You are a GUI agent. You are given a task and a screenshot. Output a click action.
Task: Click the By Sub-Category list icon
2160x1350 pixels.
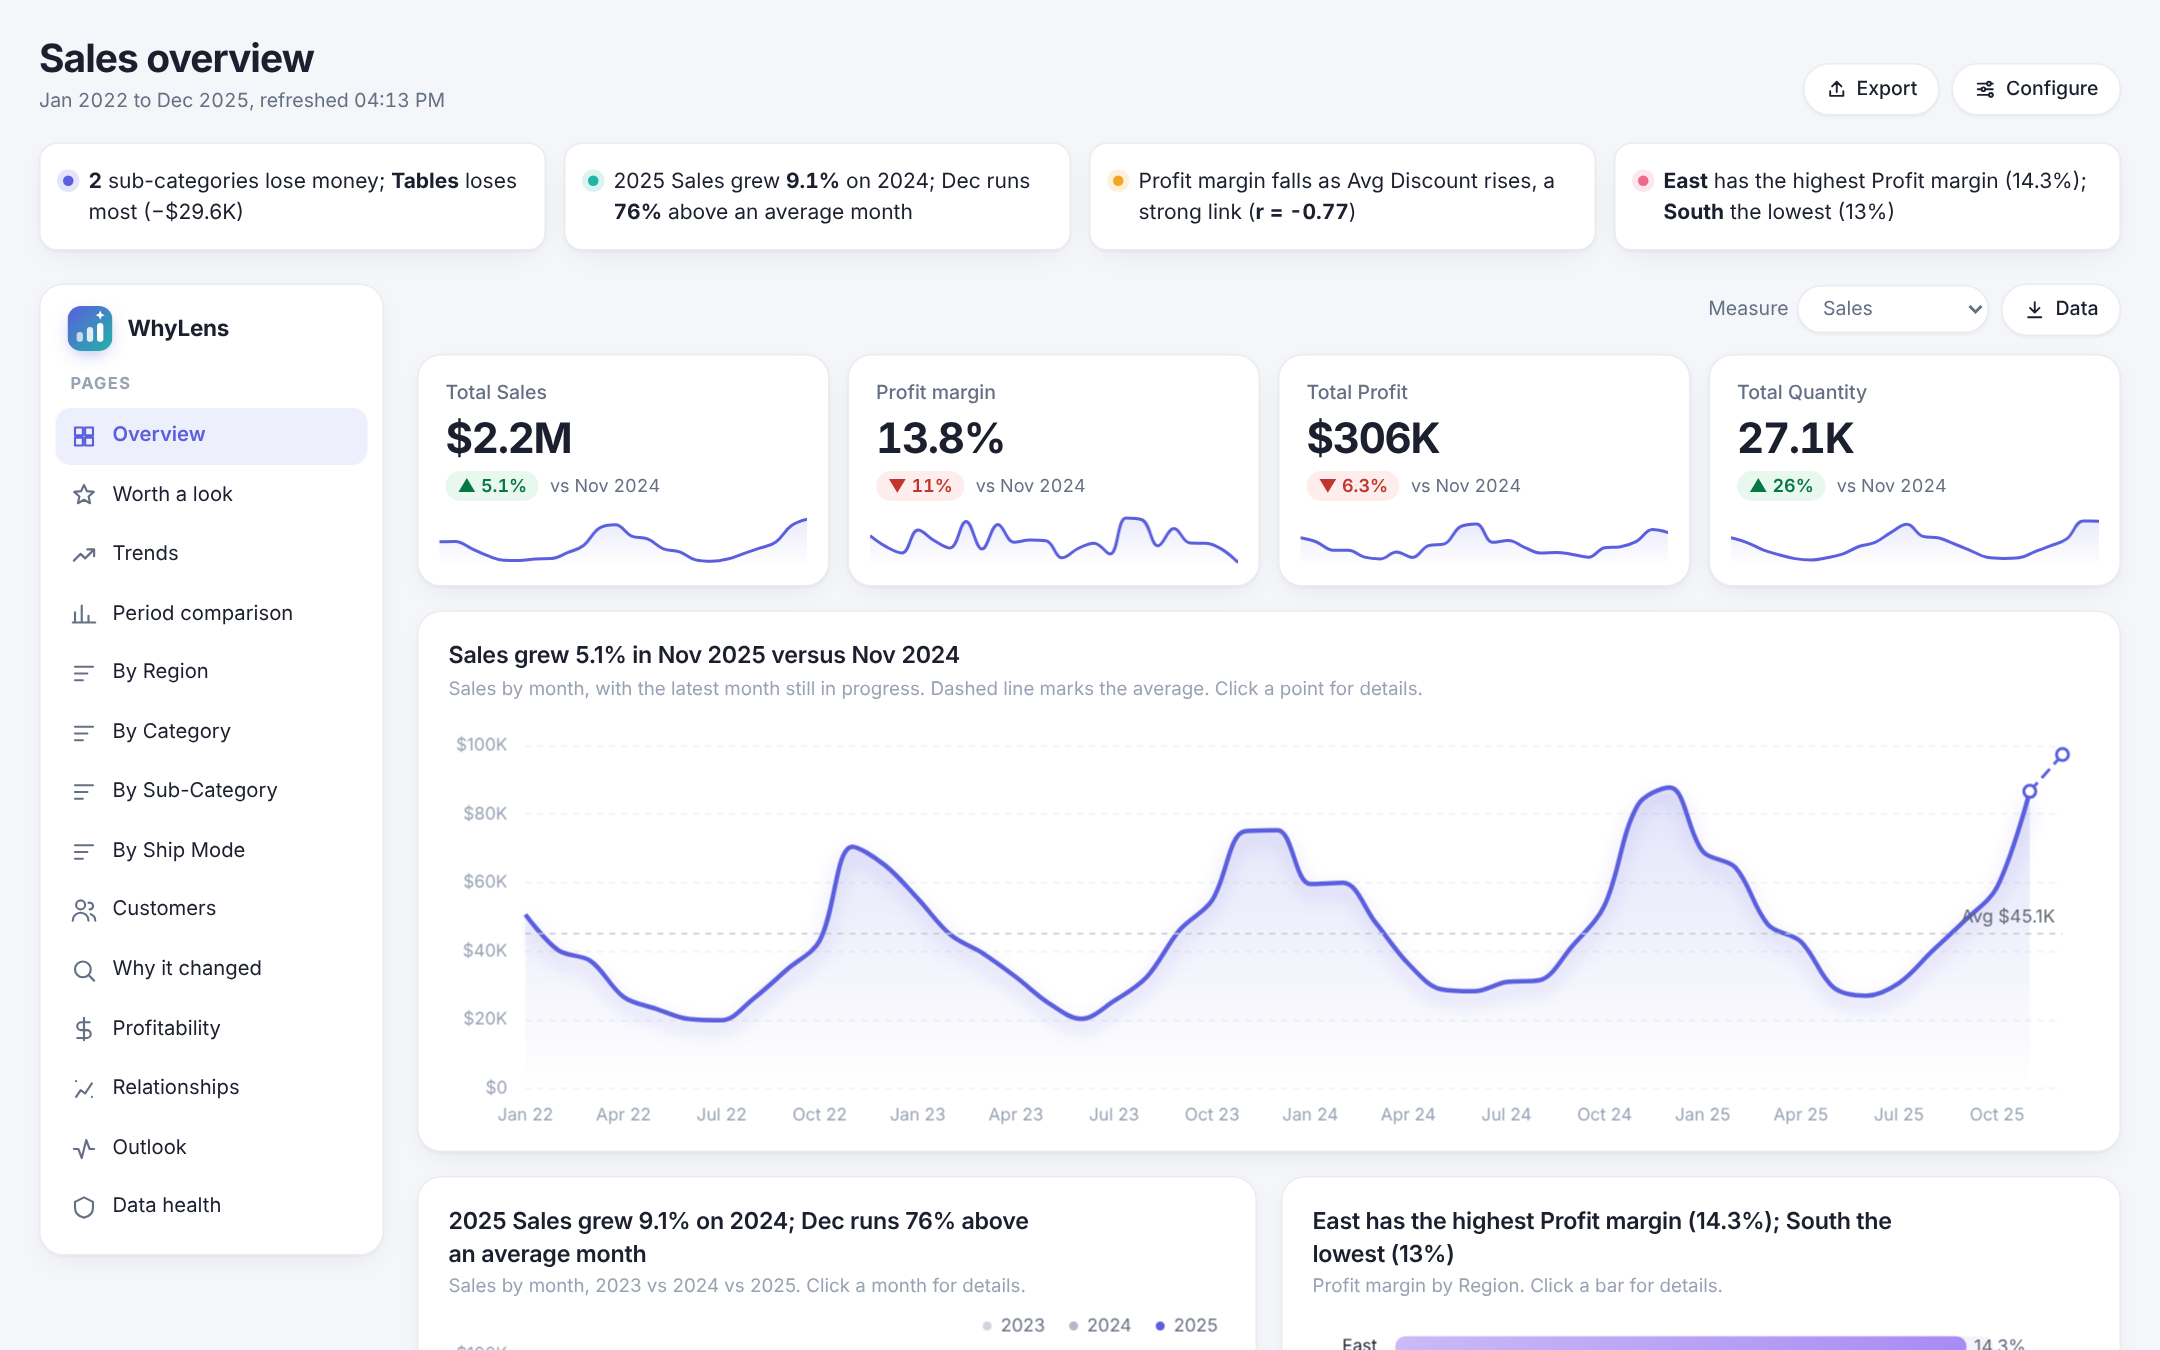(84, 792)
